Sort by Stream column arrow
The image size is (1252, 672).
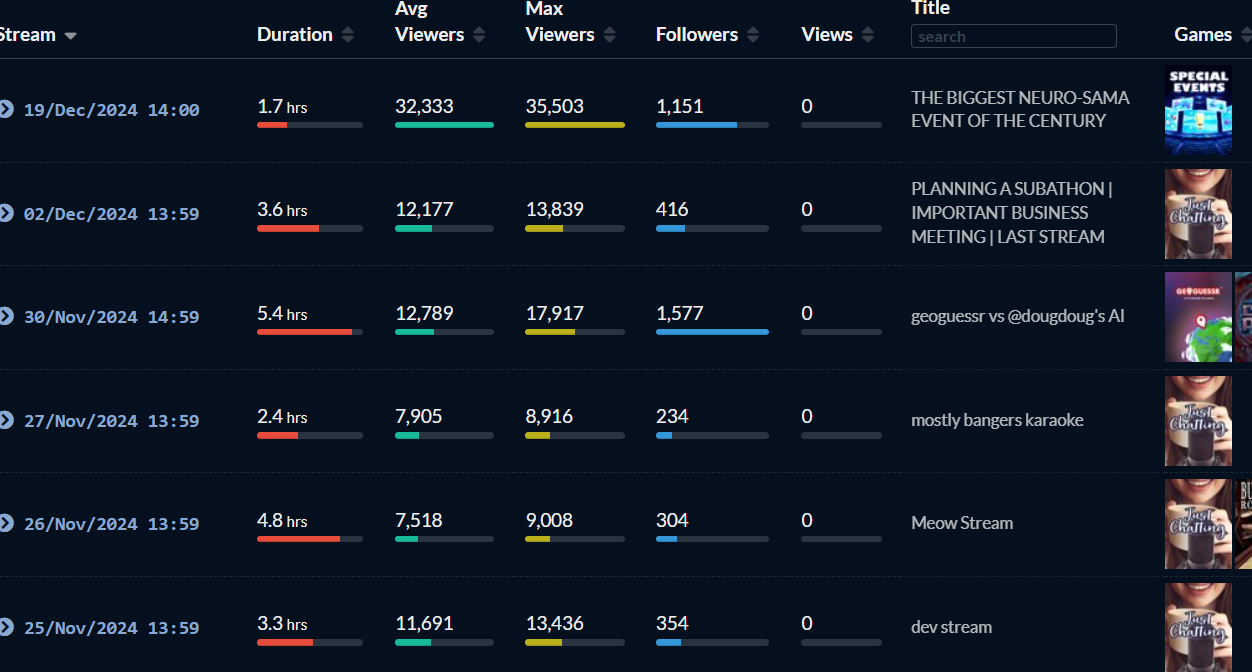pyautogui.click(x=70, y=36)
